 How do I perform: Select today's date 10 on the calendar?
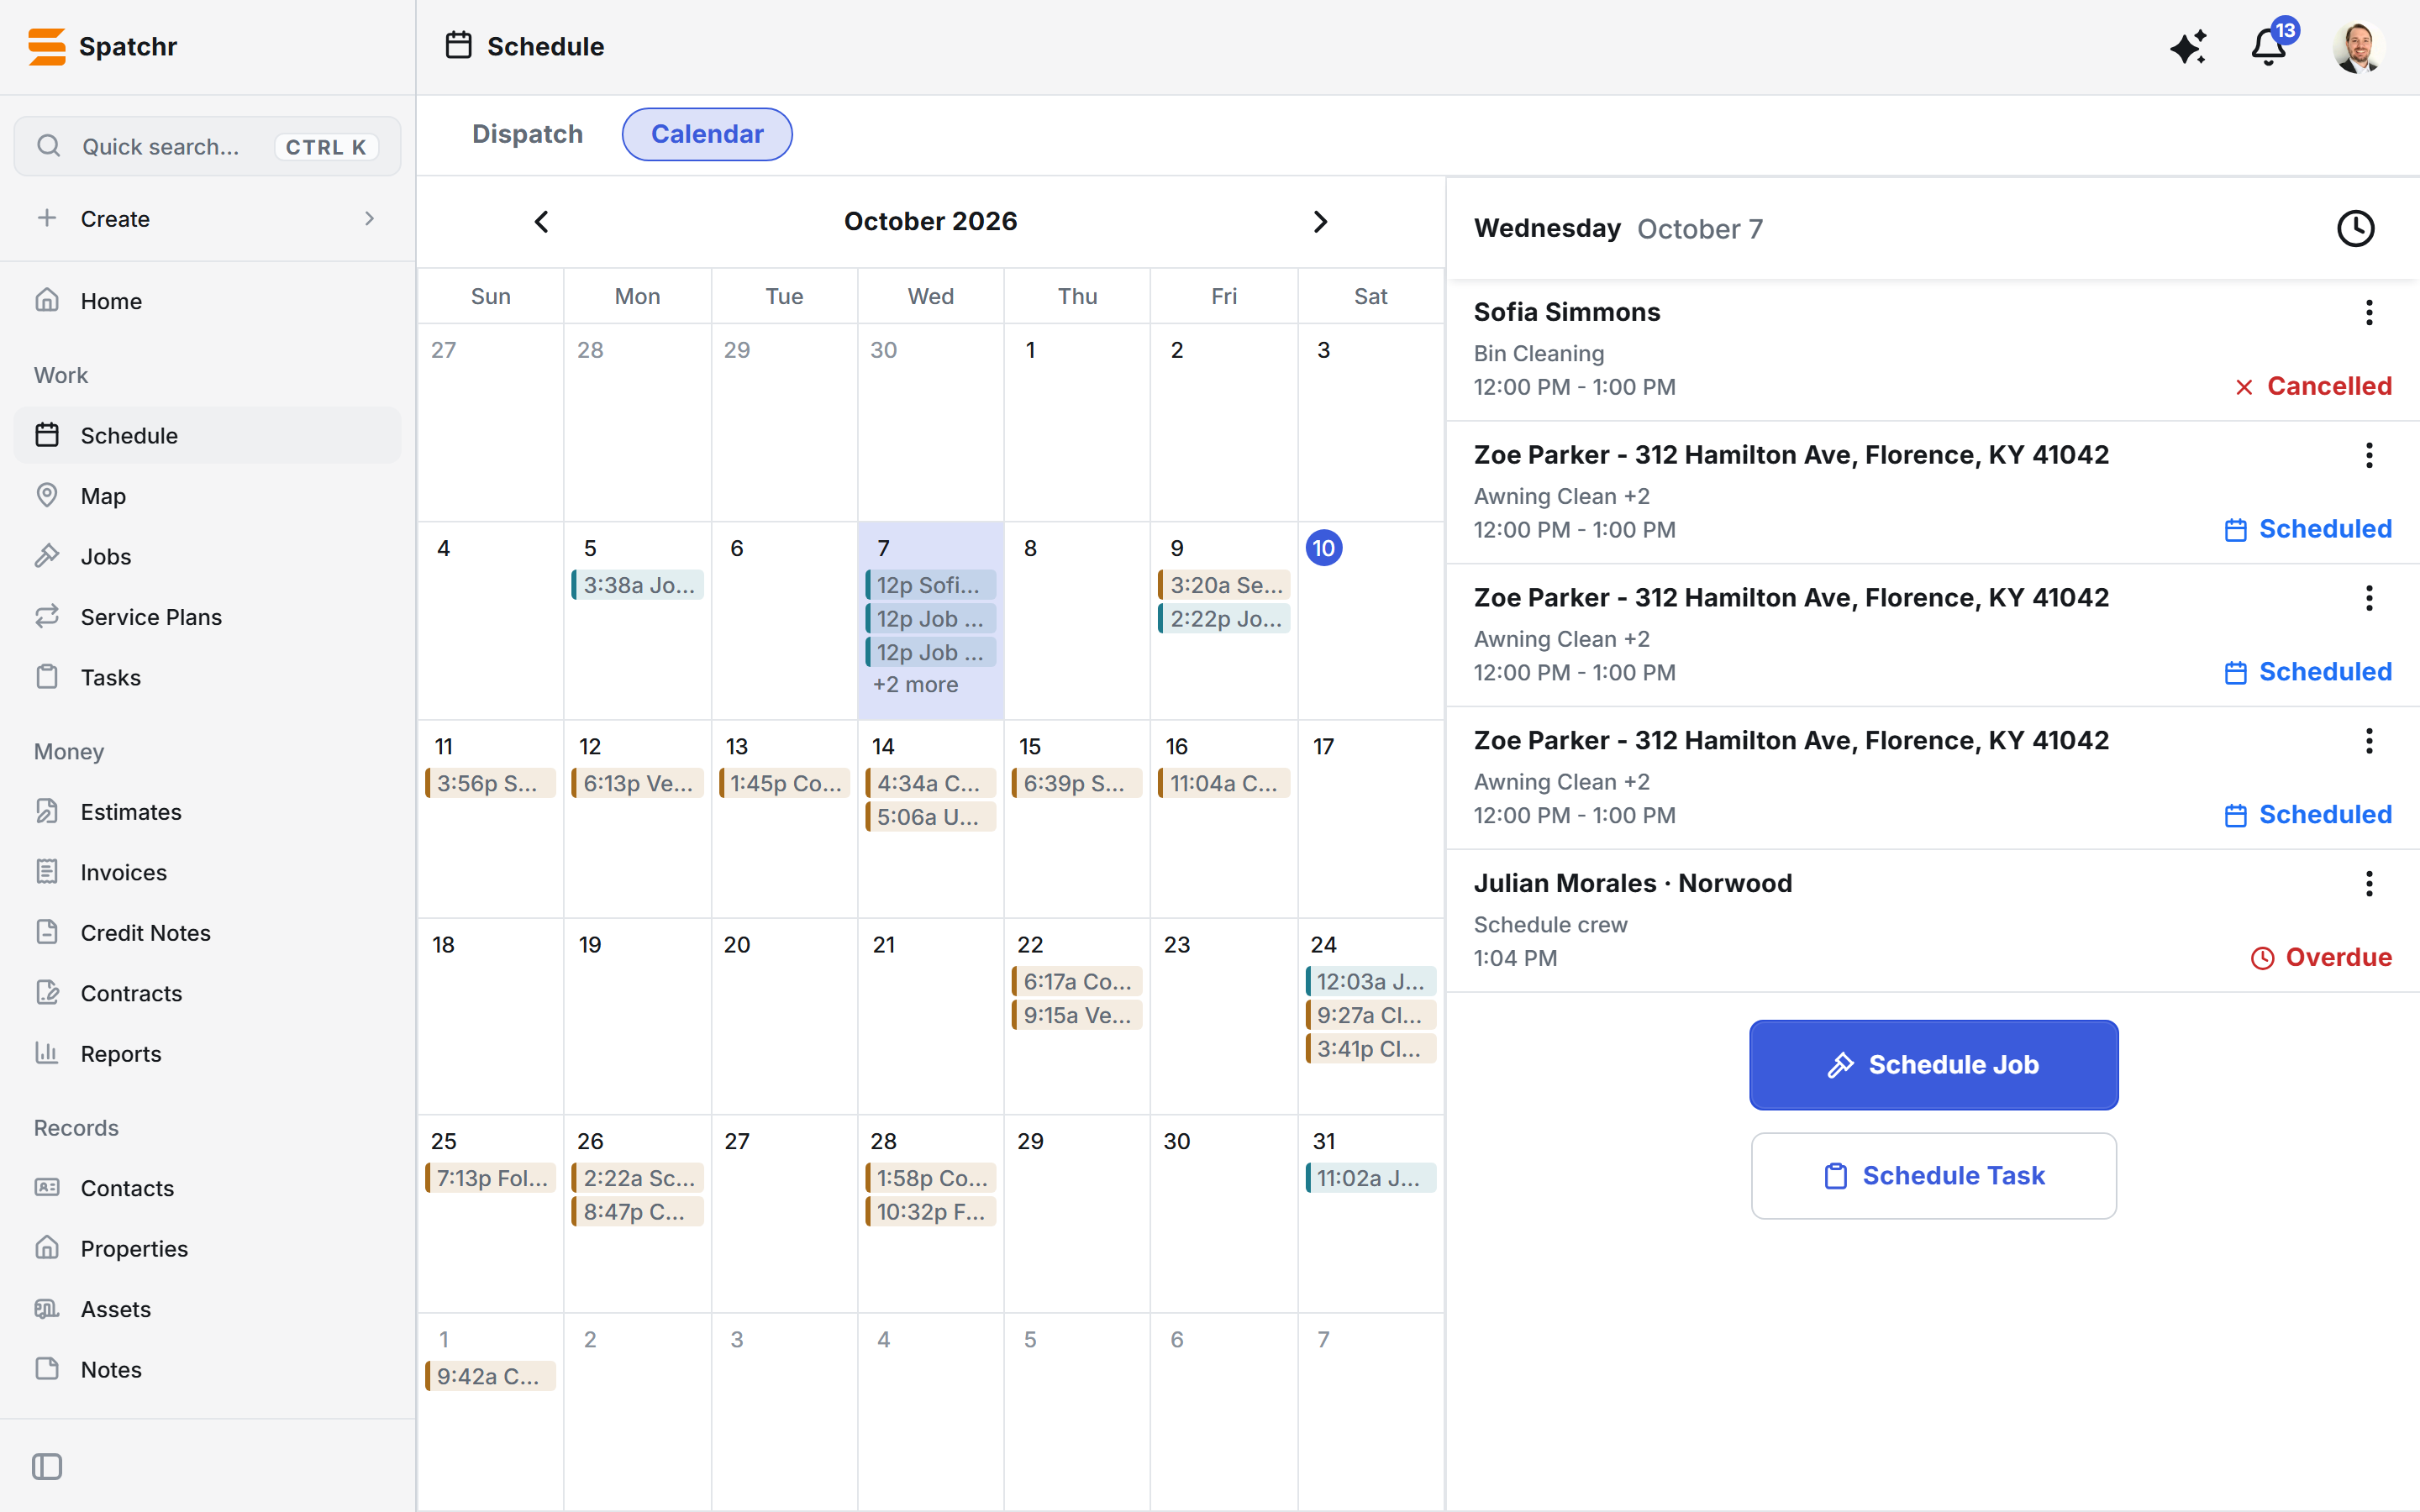[x=1323, y=548]
